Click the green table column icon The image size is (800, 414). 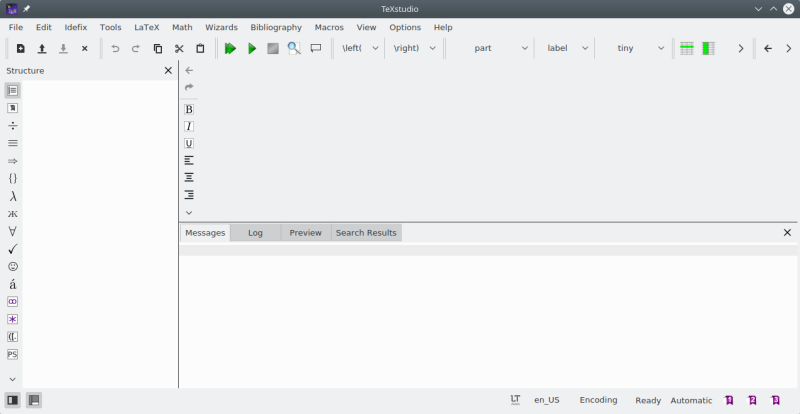pyautogui.click(x=708, y=48)
